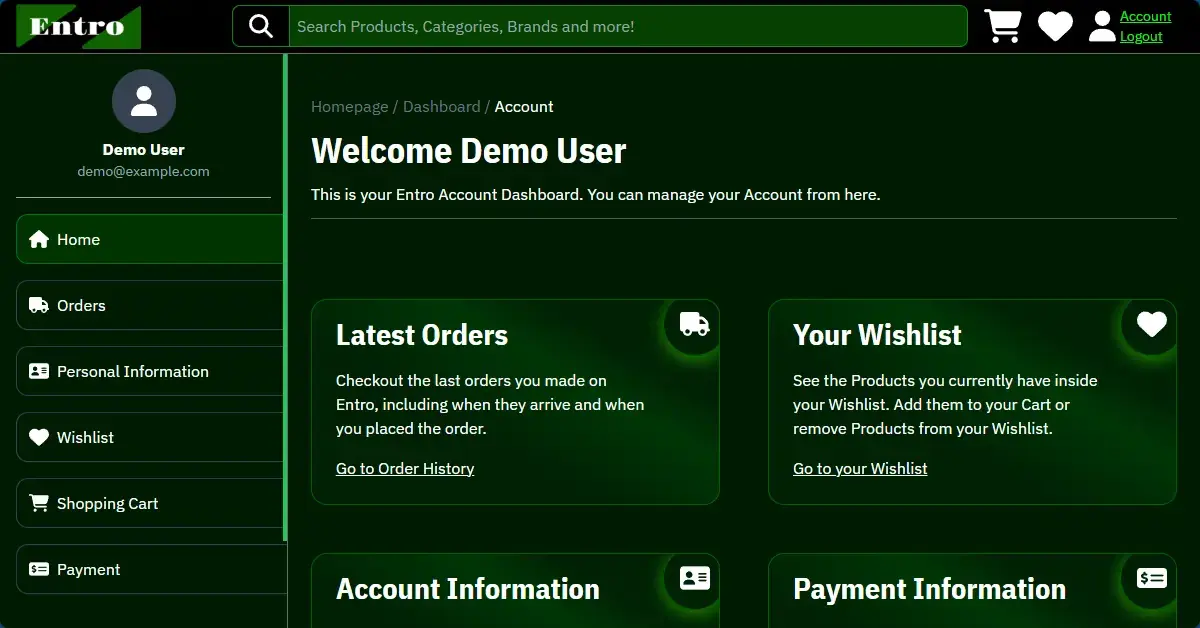Open the shopping cart icon in the header
Screen dimensions: 1200x628
[x=1003, y=25]
